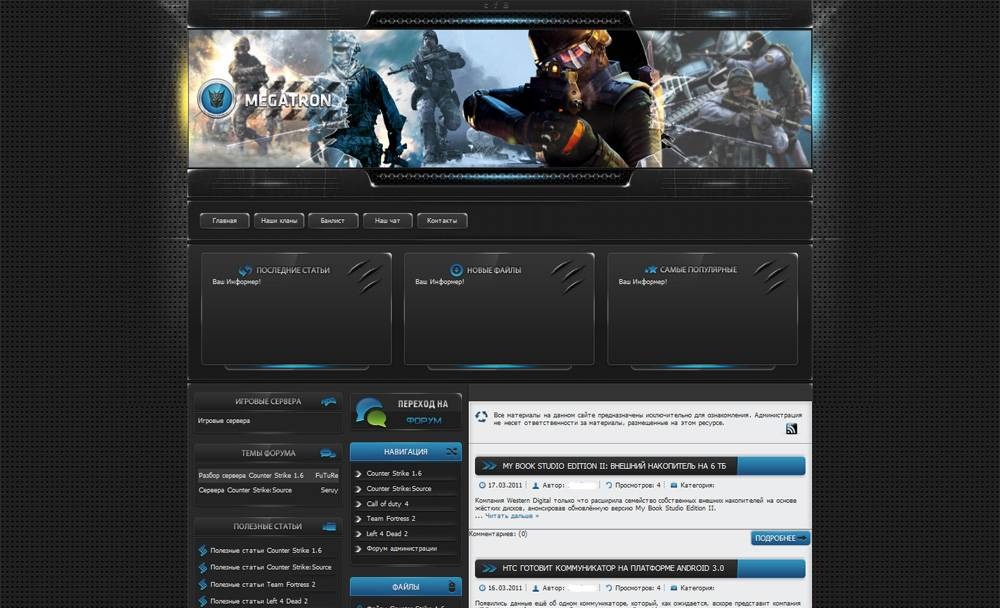The width and height of the screenshot is (1000, 608).
Task: Click the star icon beside Самые популярные
Action: click(651, 270)
